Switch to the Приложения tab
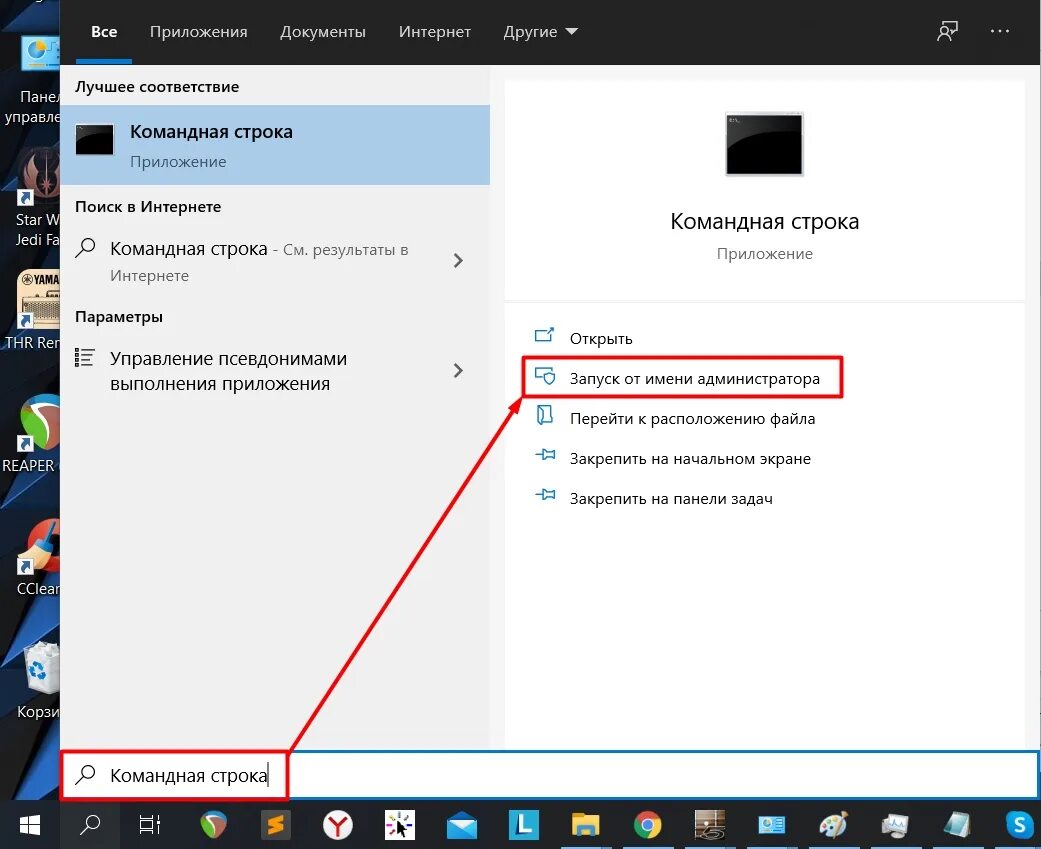This screenshot has width=1041, height=849. (x=199, y=32)
